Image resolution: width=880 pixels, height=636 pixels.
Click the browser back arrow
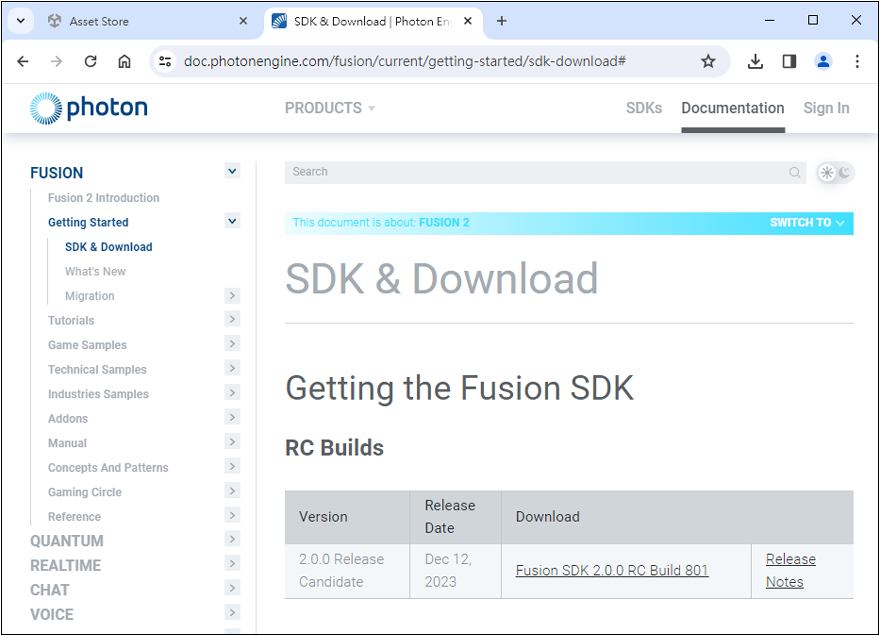coord(23,61)
